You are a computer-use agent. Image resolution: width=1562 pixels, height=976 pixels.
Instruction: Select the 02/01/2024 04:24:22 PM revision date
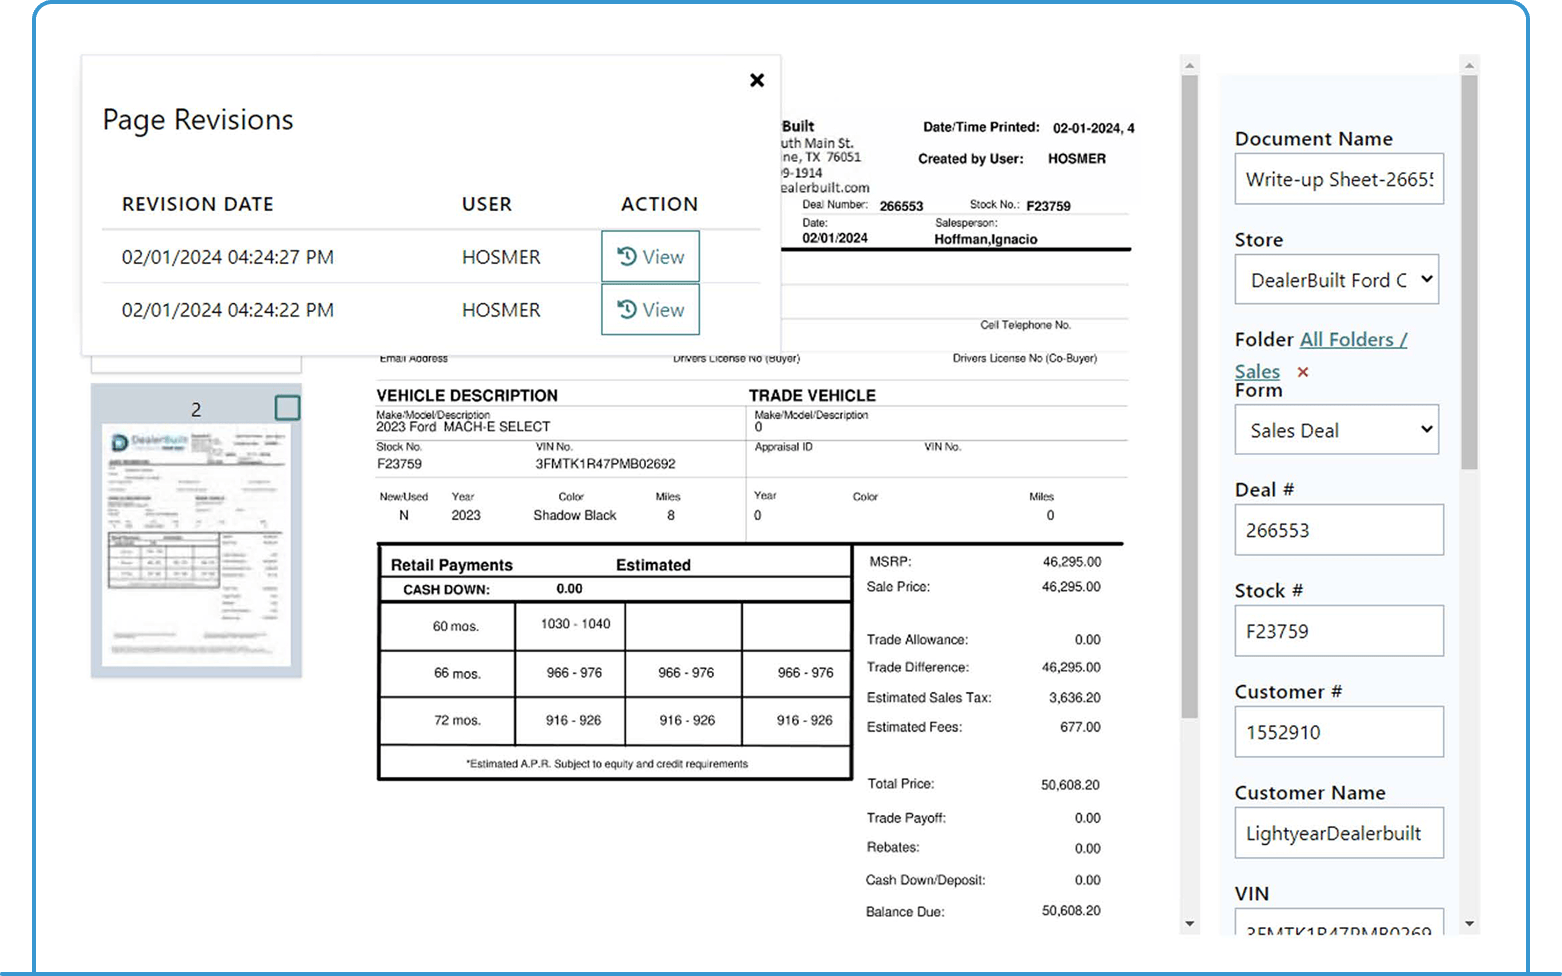(x=228, y=310)
